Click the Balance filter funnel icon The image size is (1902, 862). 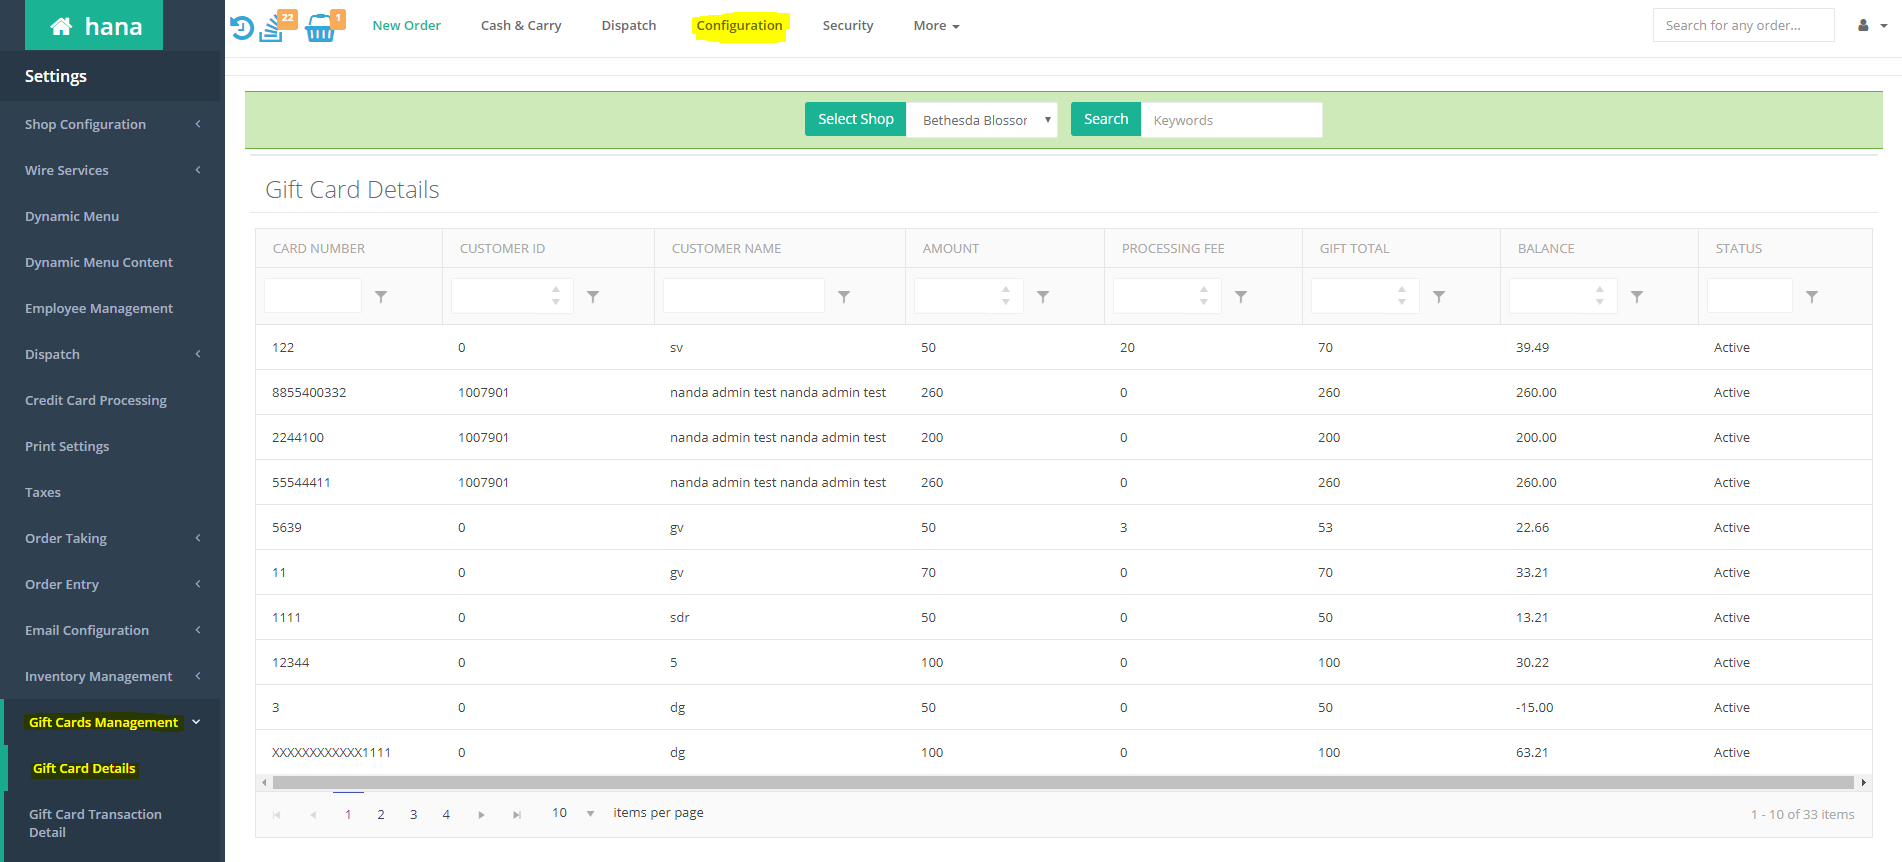click(x=1637, y=297)
